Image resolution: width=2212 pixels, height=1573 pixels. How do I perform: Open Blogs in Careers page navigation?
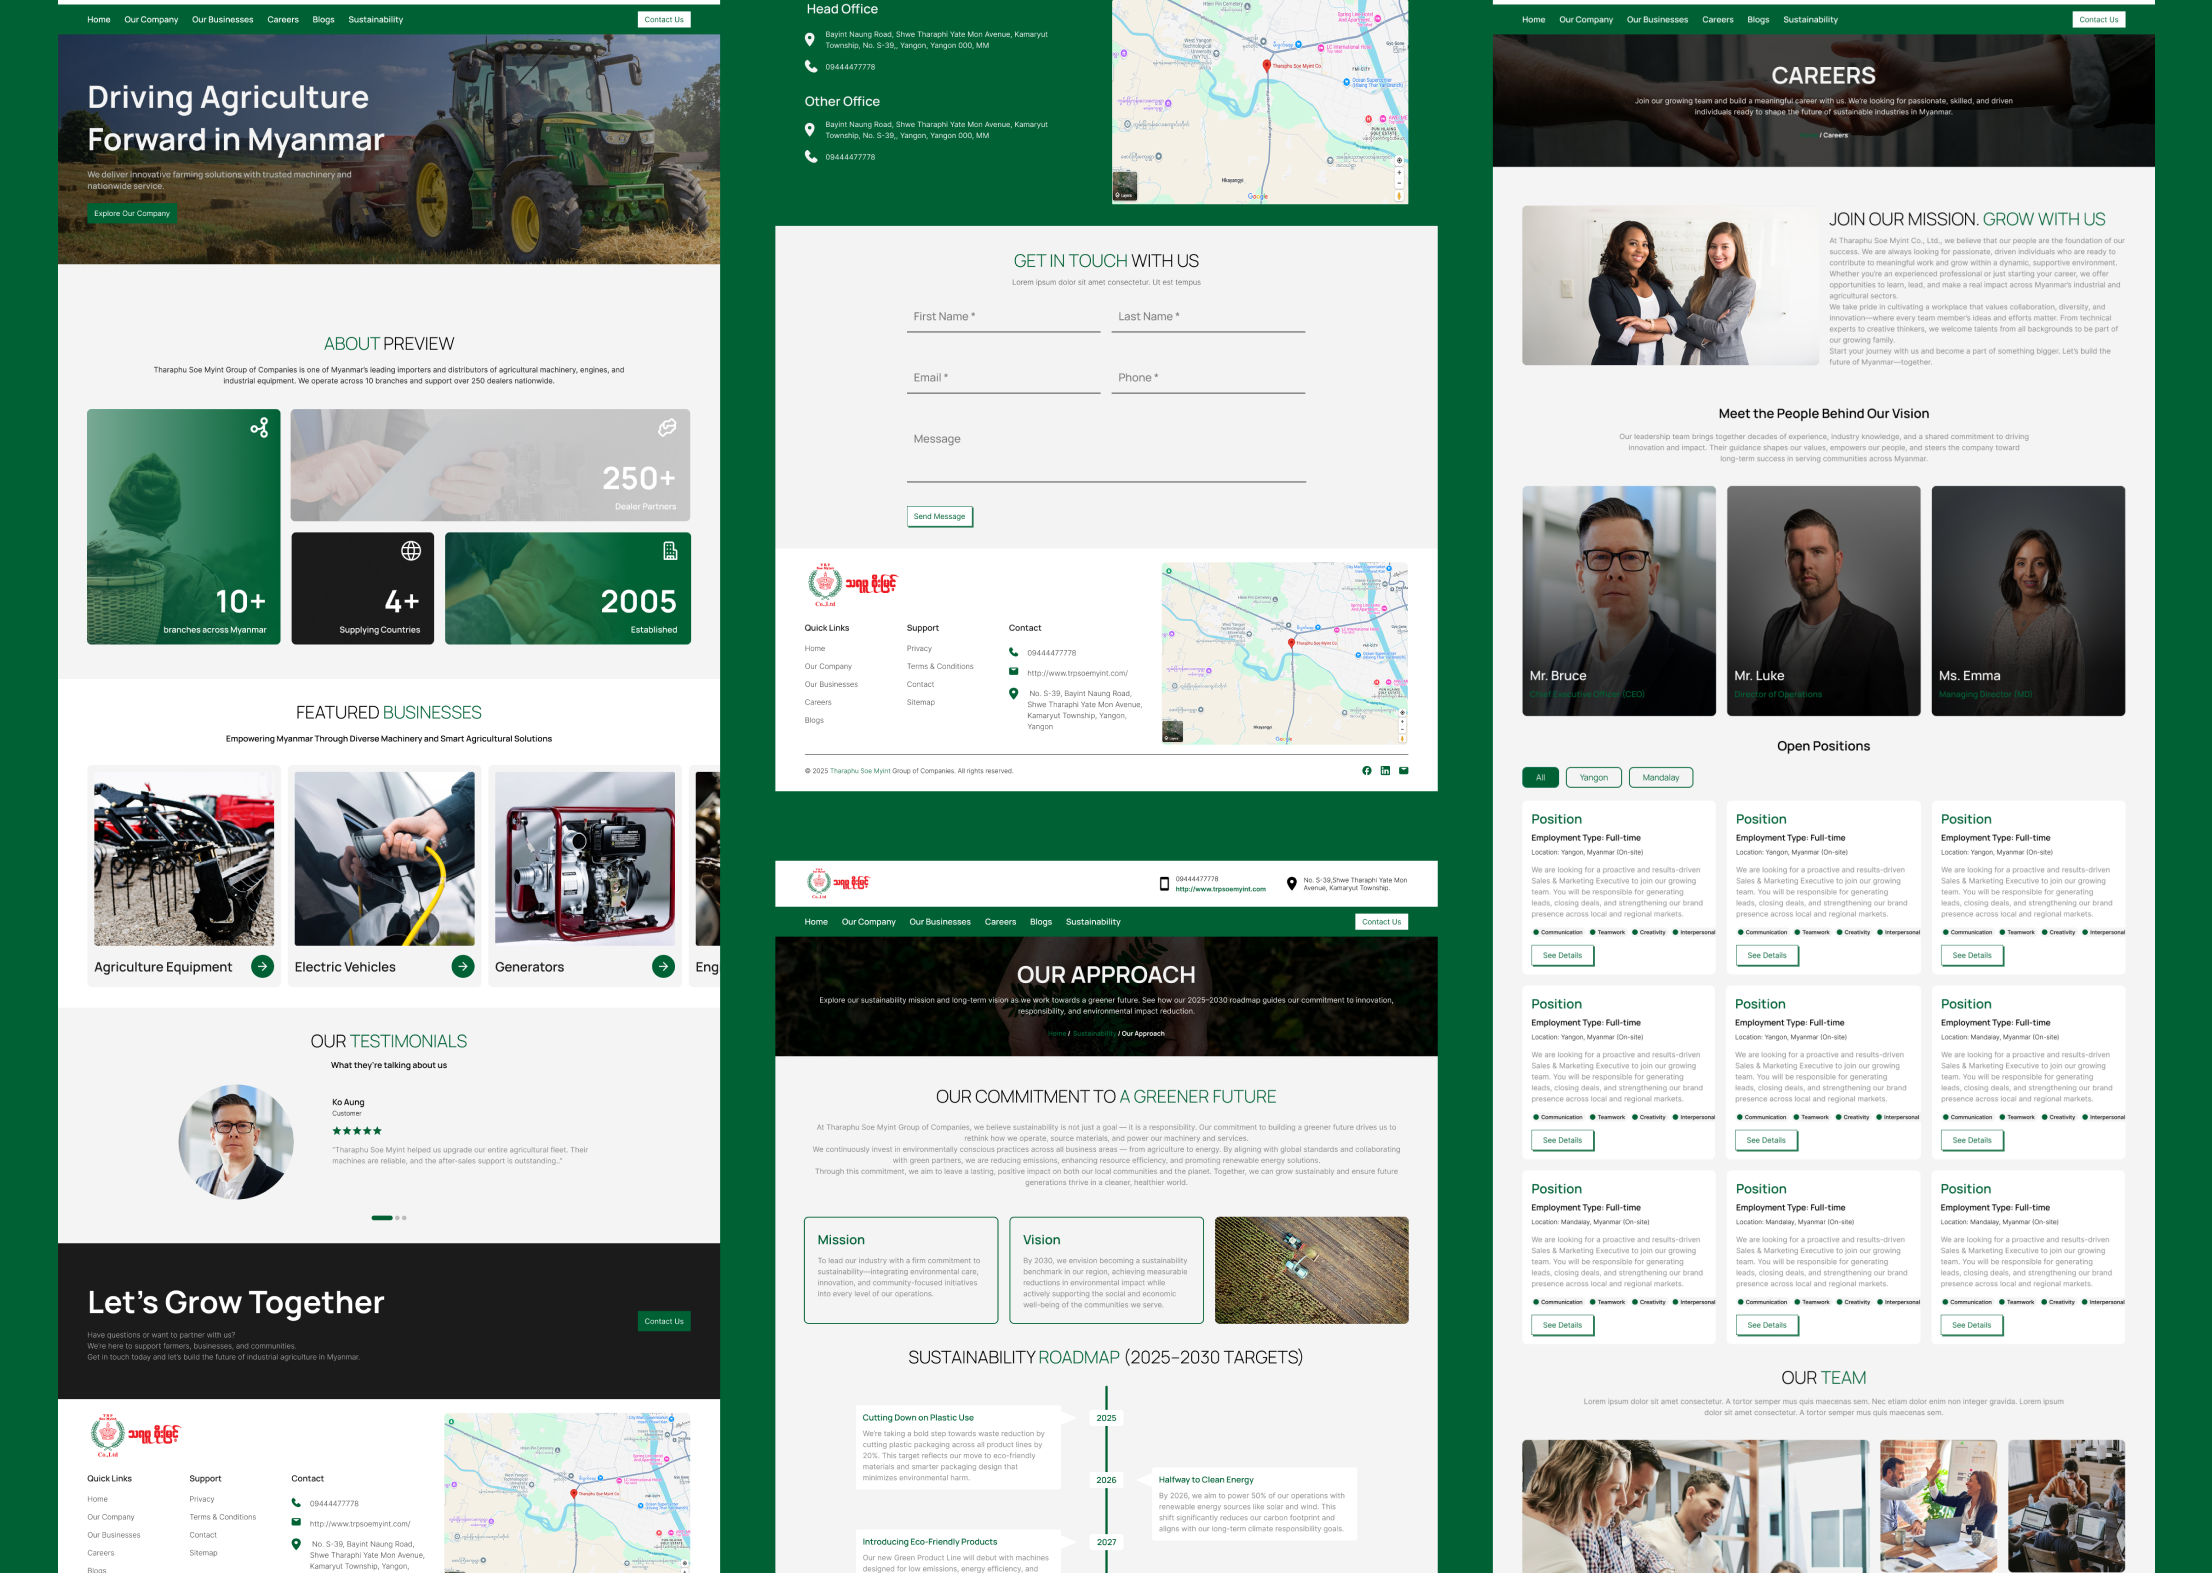coord(1758,19)
